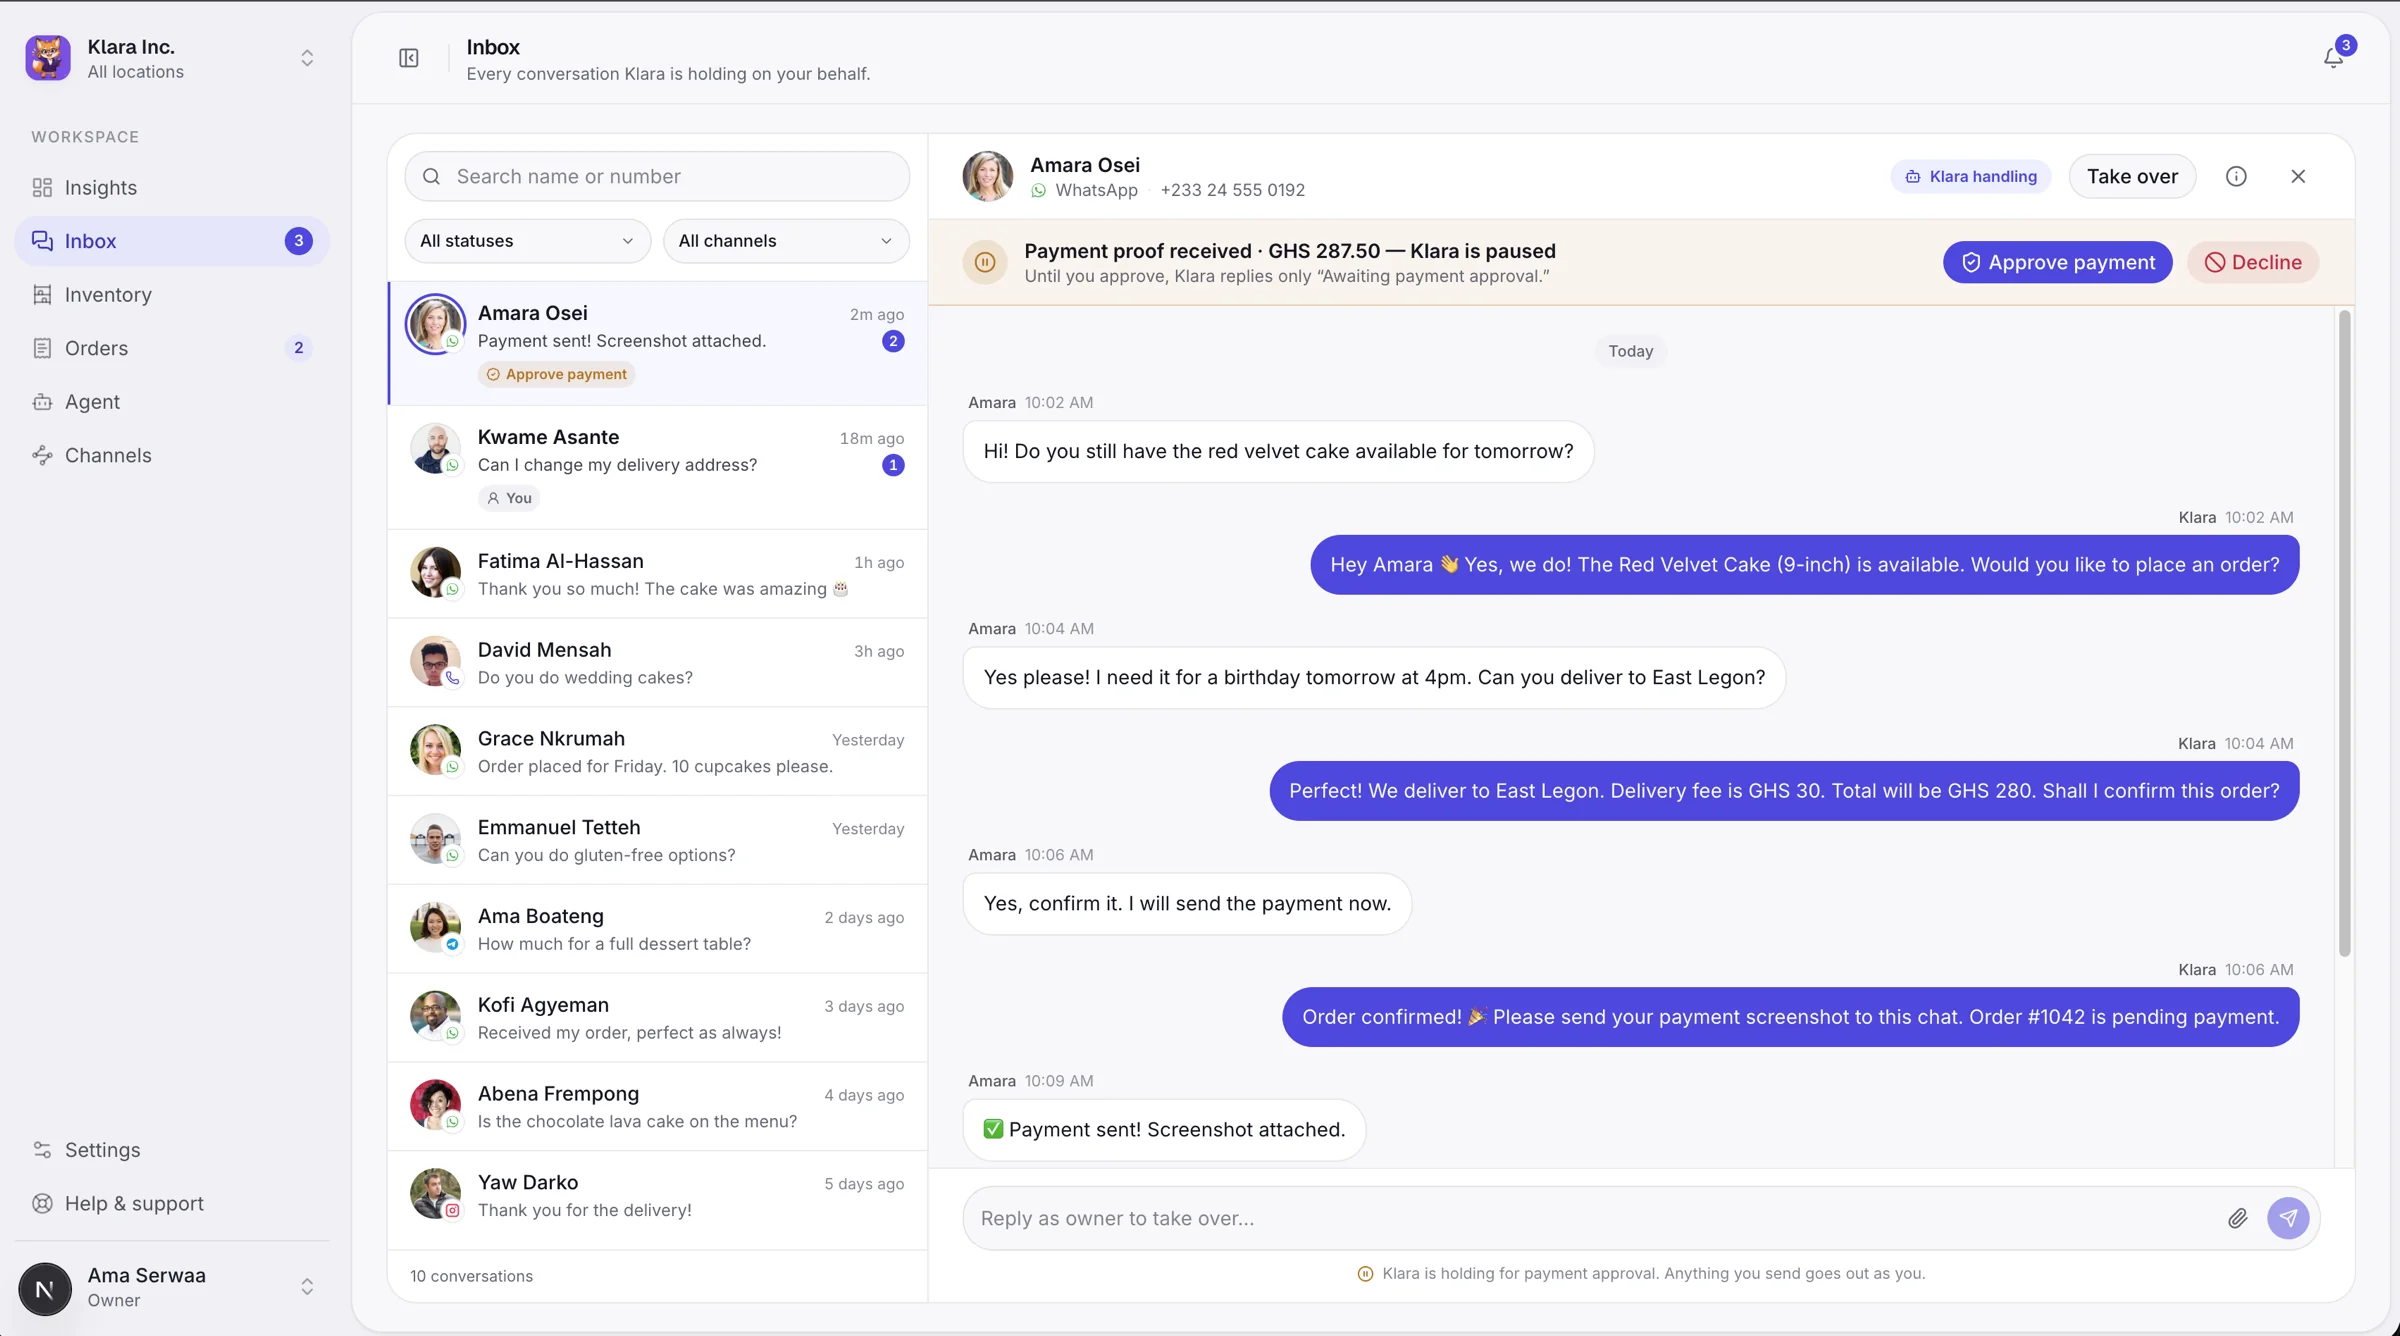This screenshot has width=2400, height=1336.
Task: Open Settings
Action: point(172,1150)
